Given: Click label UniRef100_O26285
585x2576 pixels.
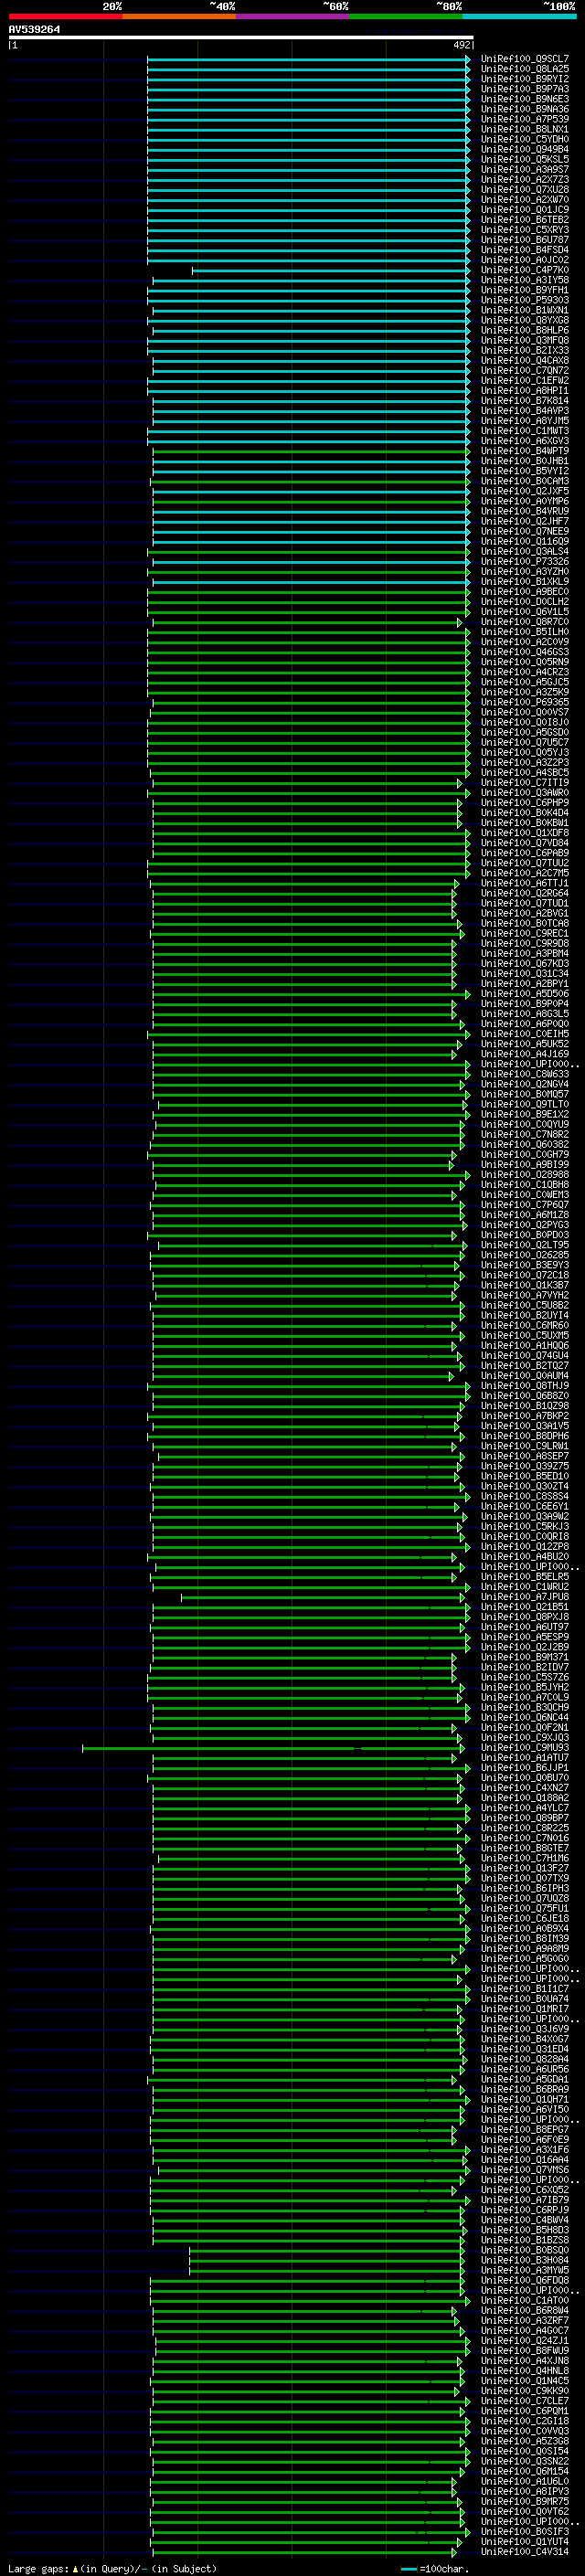Looking at the screenshot, I should pos(524,1255).
